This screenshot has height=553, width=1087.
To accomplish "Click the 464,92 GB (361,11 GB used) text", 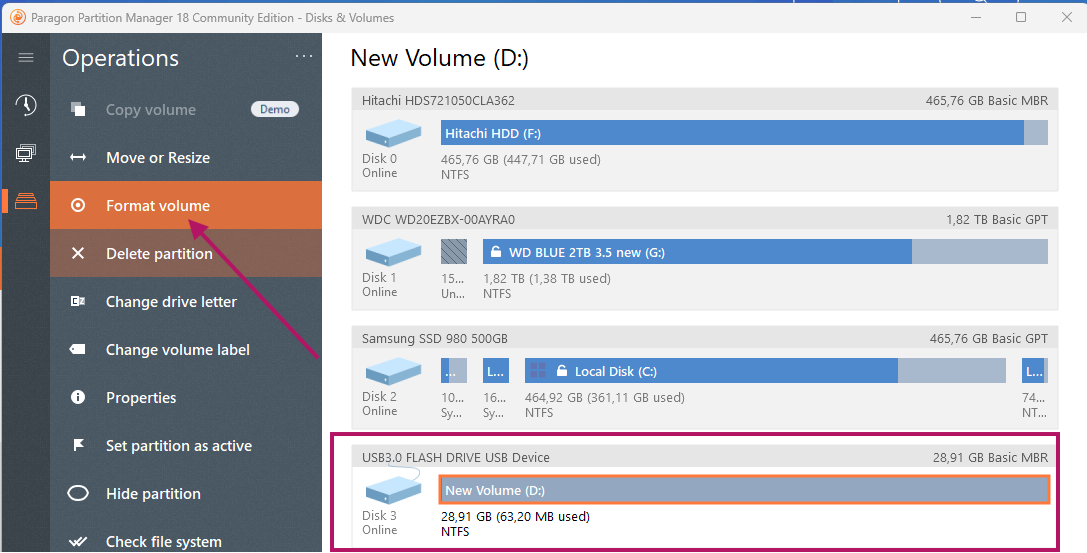I will click(x=605, y=398).
